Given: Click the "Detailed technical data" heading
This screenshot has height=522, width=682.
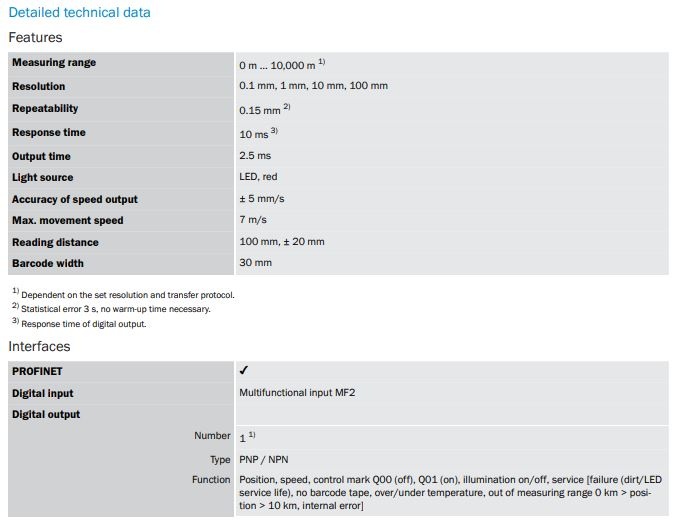Looking at the screenshot, I should pos(80,13).
